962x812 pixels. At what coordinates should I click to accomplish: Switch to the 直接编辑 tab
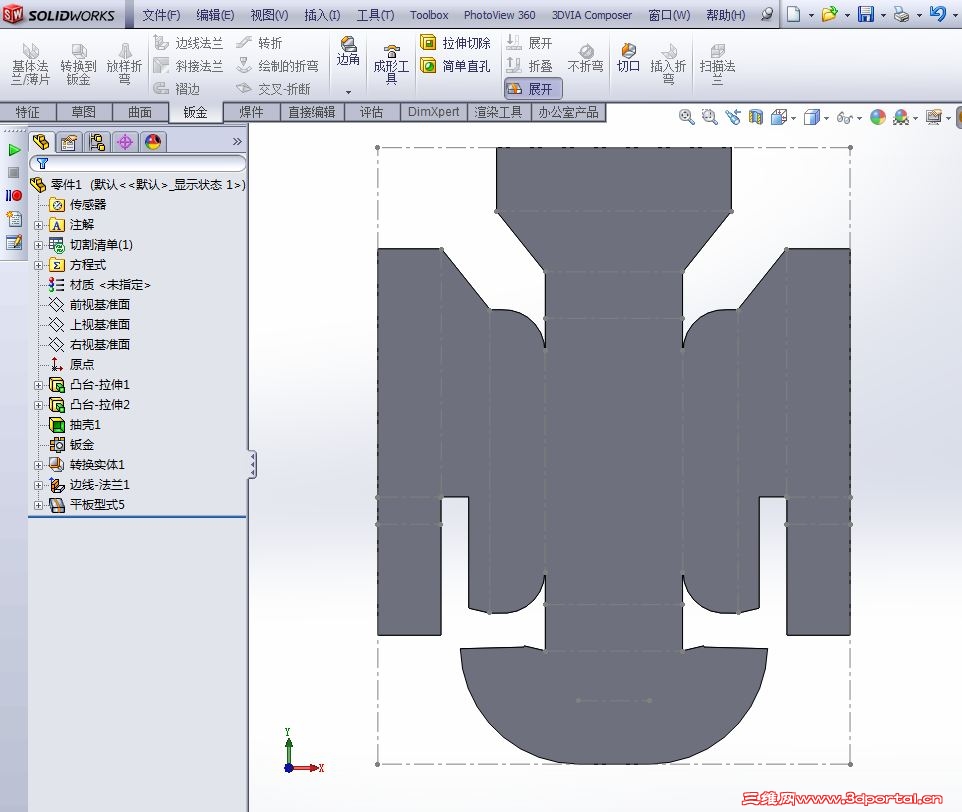click(312, 112)
